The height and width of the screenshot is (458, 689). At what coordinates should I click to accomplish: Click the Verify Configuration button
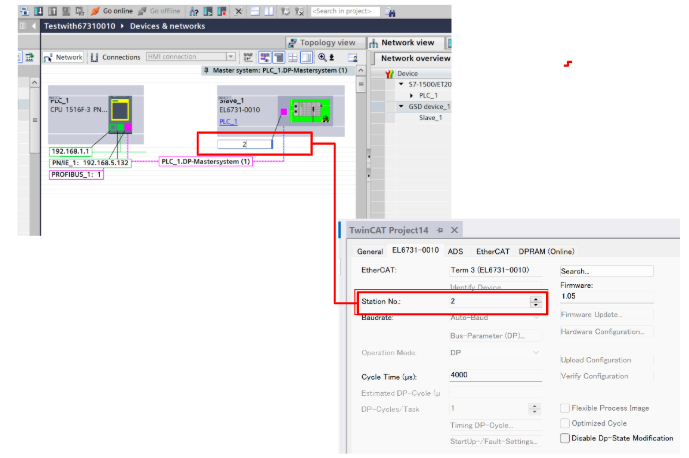tap(606, 376)
